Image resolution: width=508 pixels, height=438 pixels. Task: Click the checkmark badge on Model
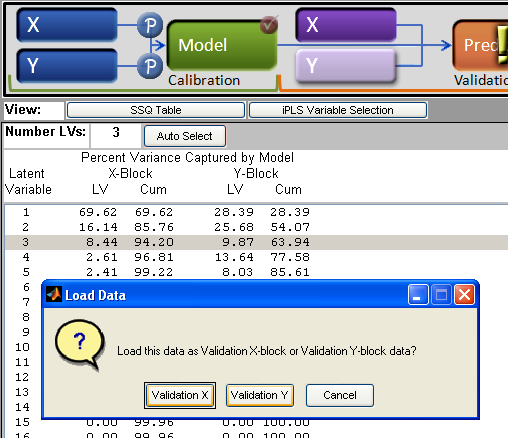(269, 24)
